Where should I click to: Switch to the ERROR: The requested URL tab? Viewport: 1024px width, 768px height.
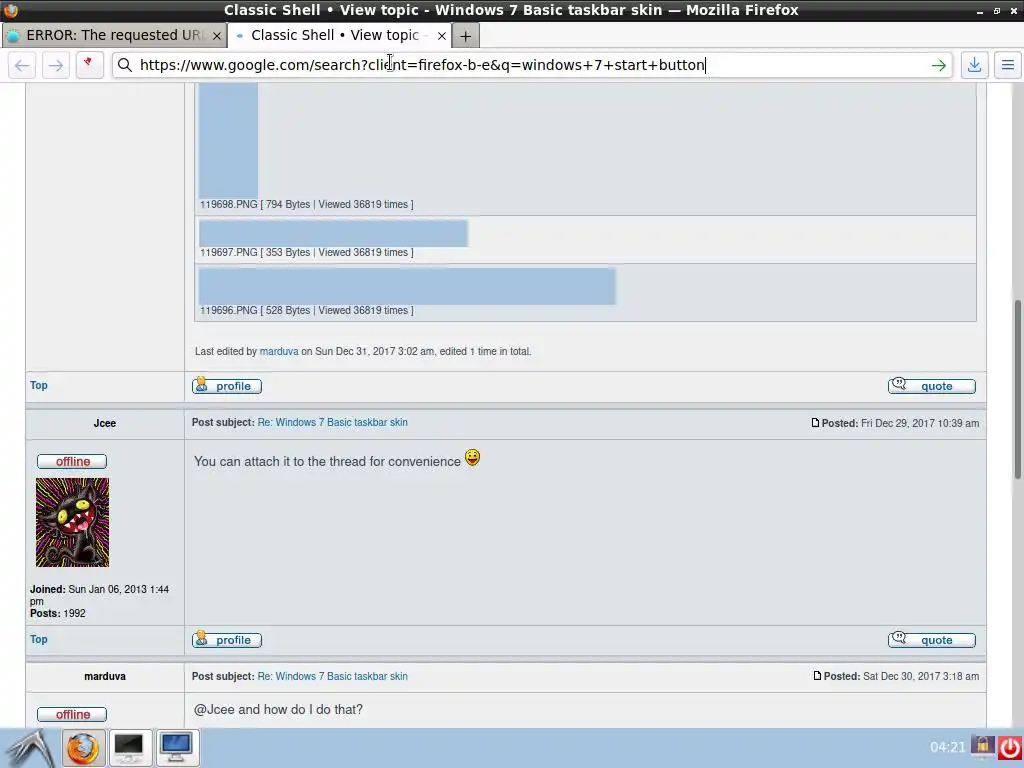pyautogui.click(x=114, y=35)
